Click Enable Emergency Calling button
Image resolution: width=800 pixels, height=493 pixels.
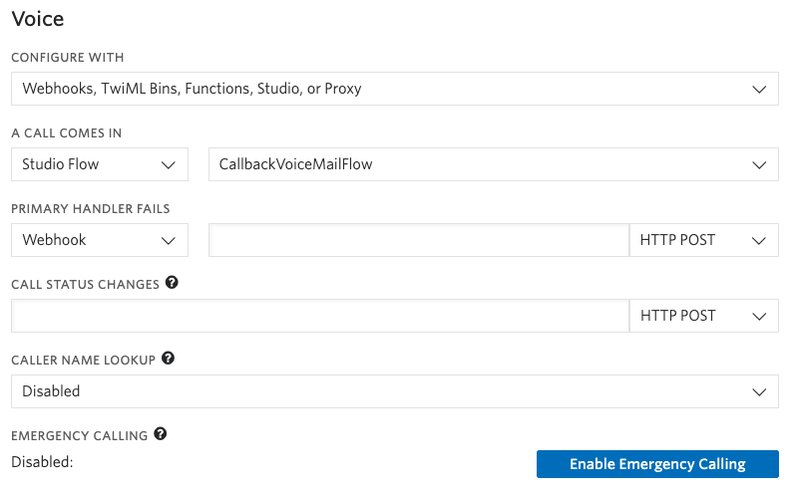[658, 464]
